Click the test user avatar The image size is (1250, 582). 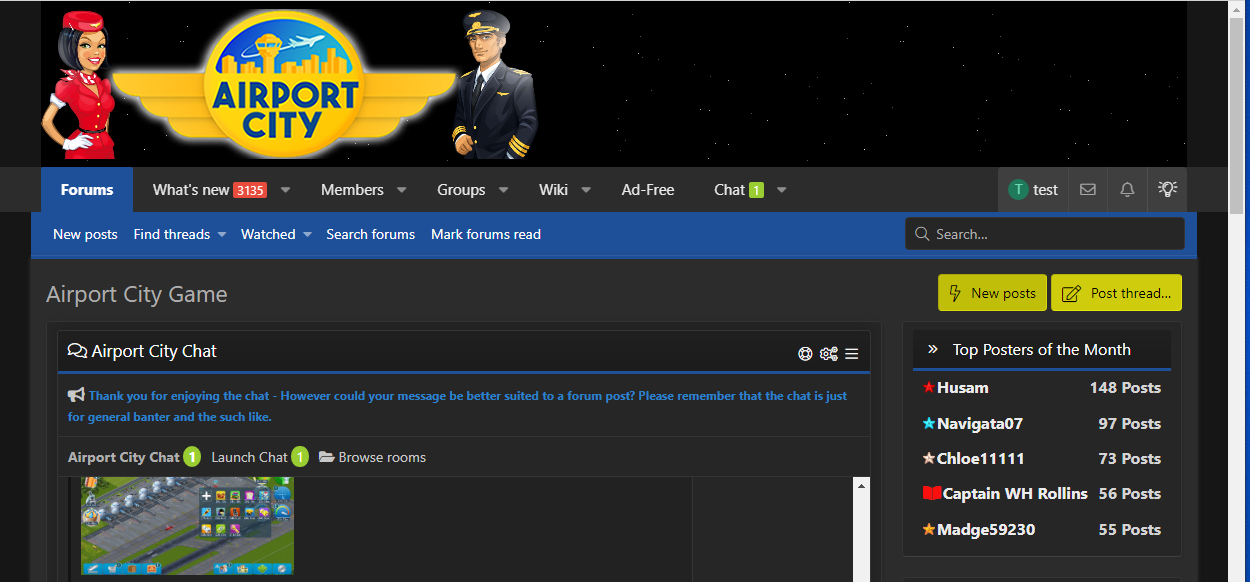coord(1018,190)
